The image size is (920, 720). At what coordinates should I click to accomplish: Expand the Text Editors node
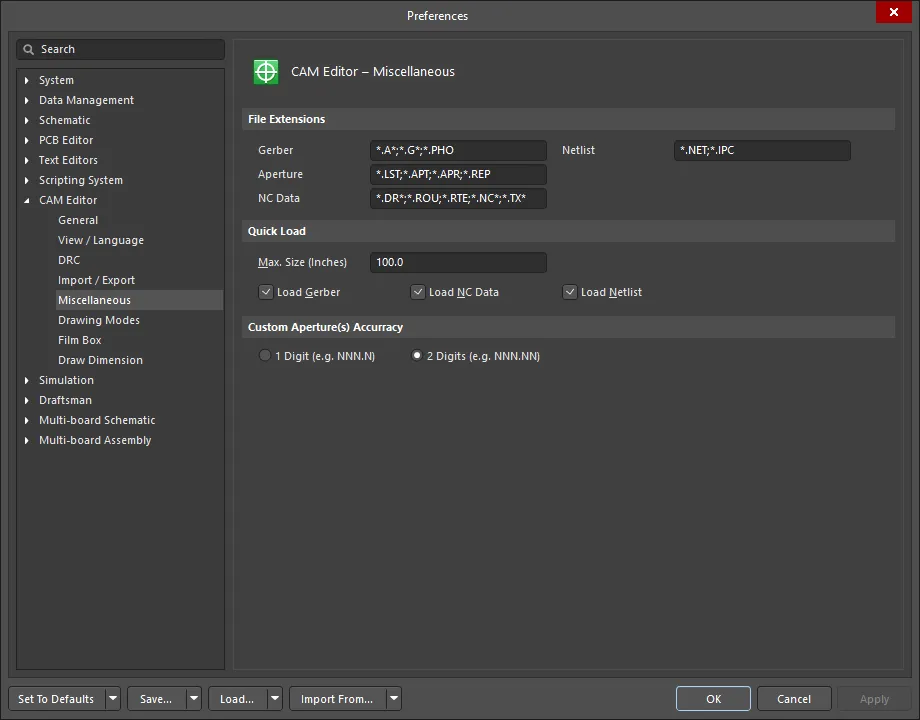[26, 160]
